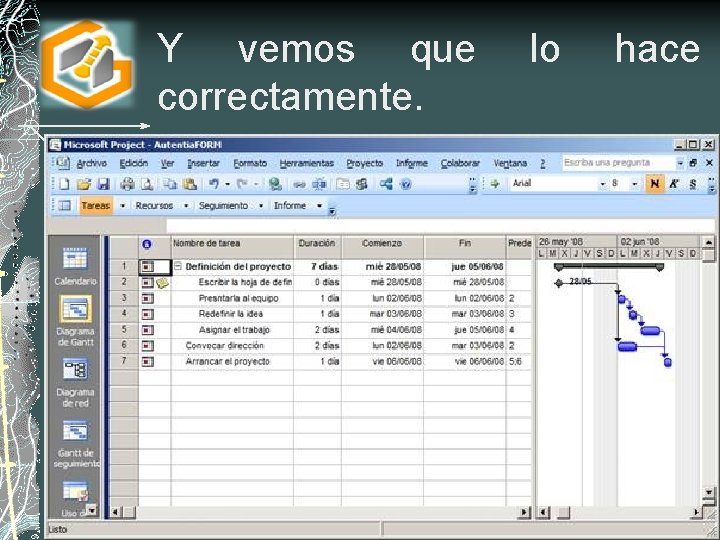This screenshot has width=720, height=540.
Task: Click the Comienzo column header
Action: [x=382, y=247]
